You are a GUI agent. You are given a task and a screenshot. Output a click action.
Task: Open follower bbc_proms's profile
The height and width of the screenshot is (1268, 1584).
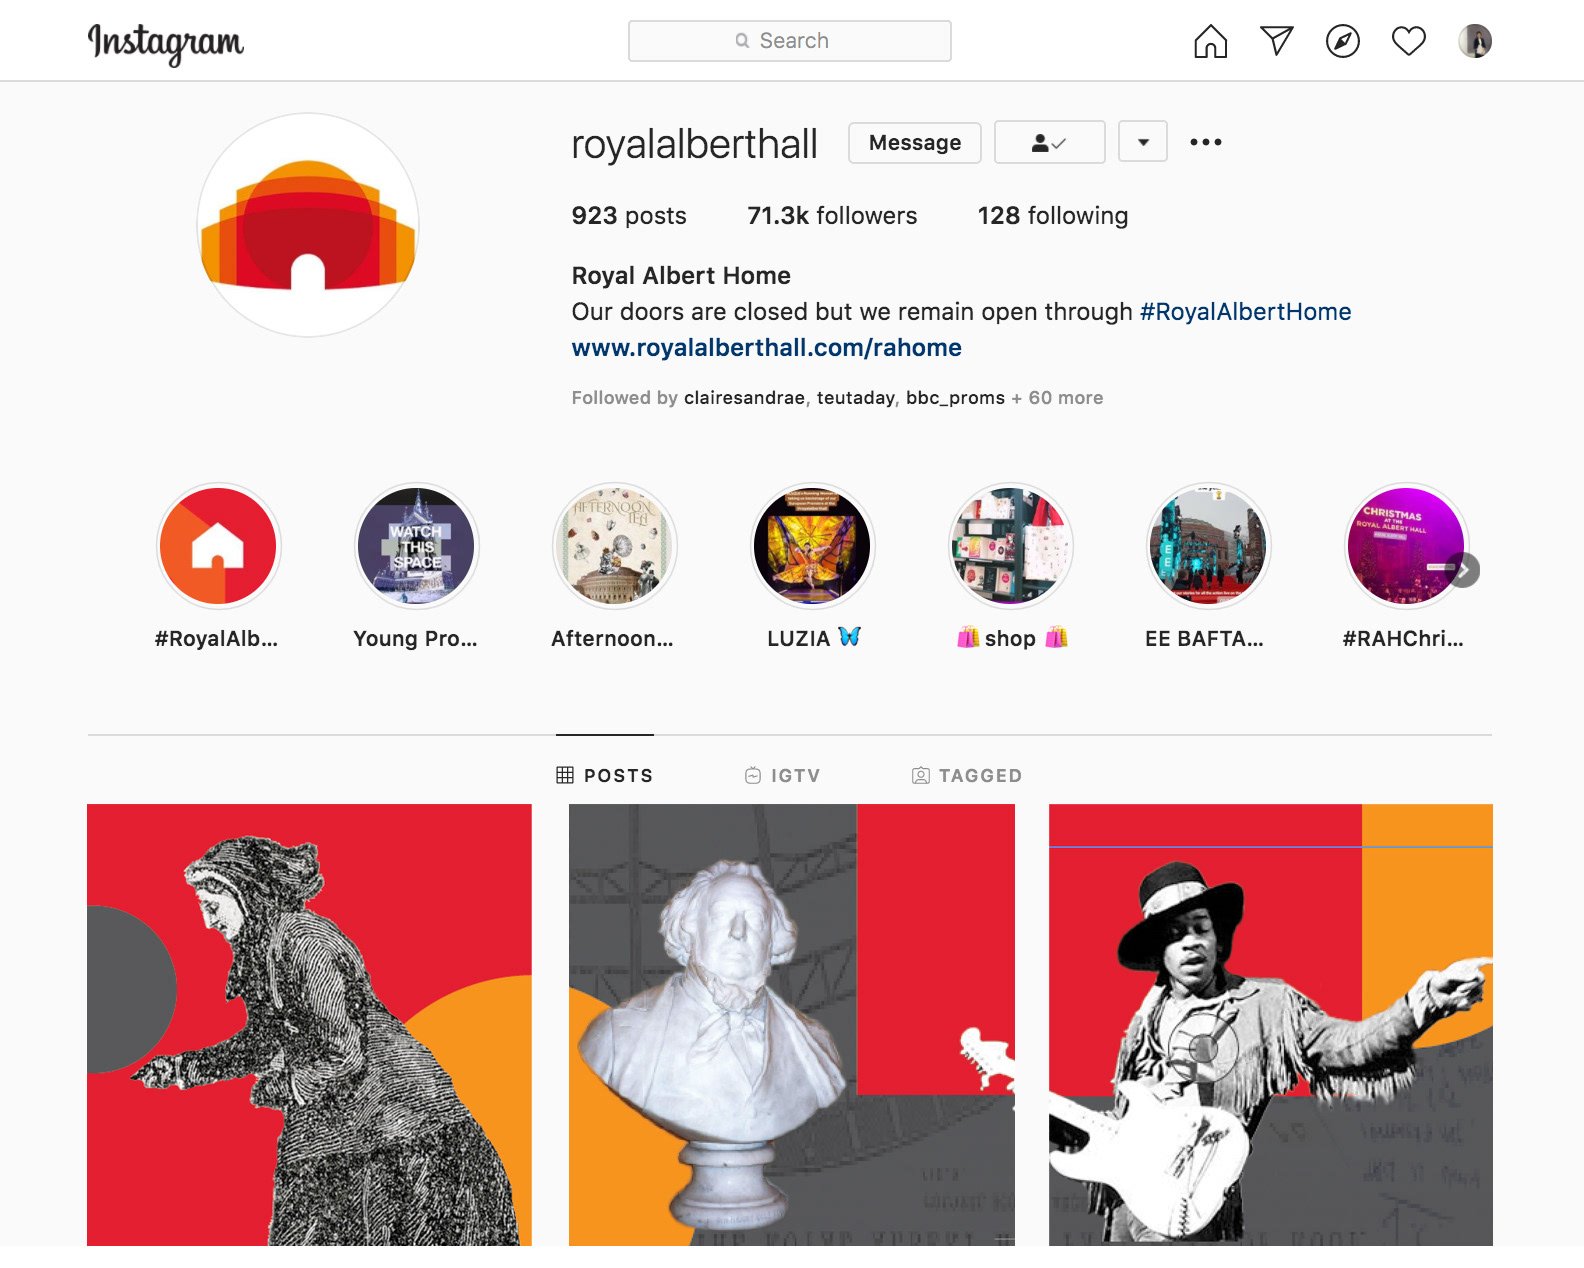tap(955, 398)
